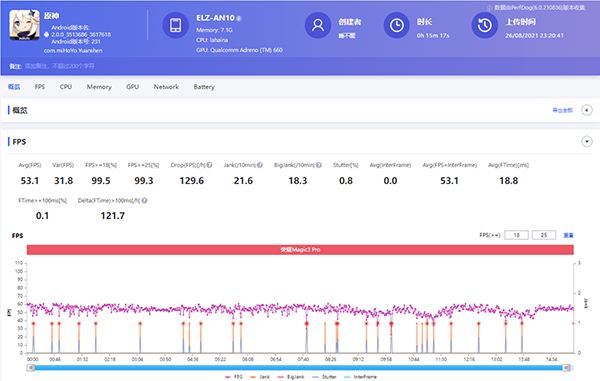Image resolution: width=600 pixels, height=381 pixels.
Task: Switch to the Battery tab
Action: [204, 87]
